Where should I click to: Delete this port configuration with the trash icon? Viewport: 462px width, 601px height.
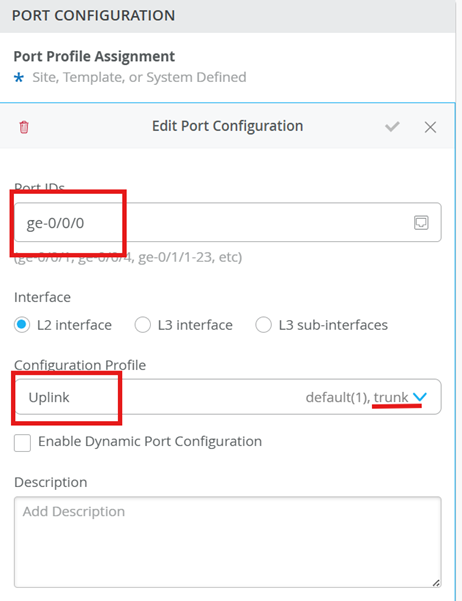pyautogui.click(x=24, y=127)
